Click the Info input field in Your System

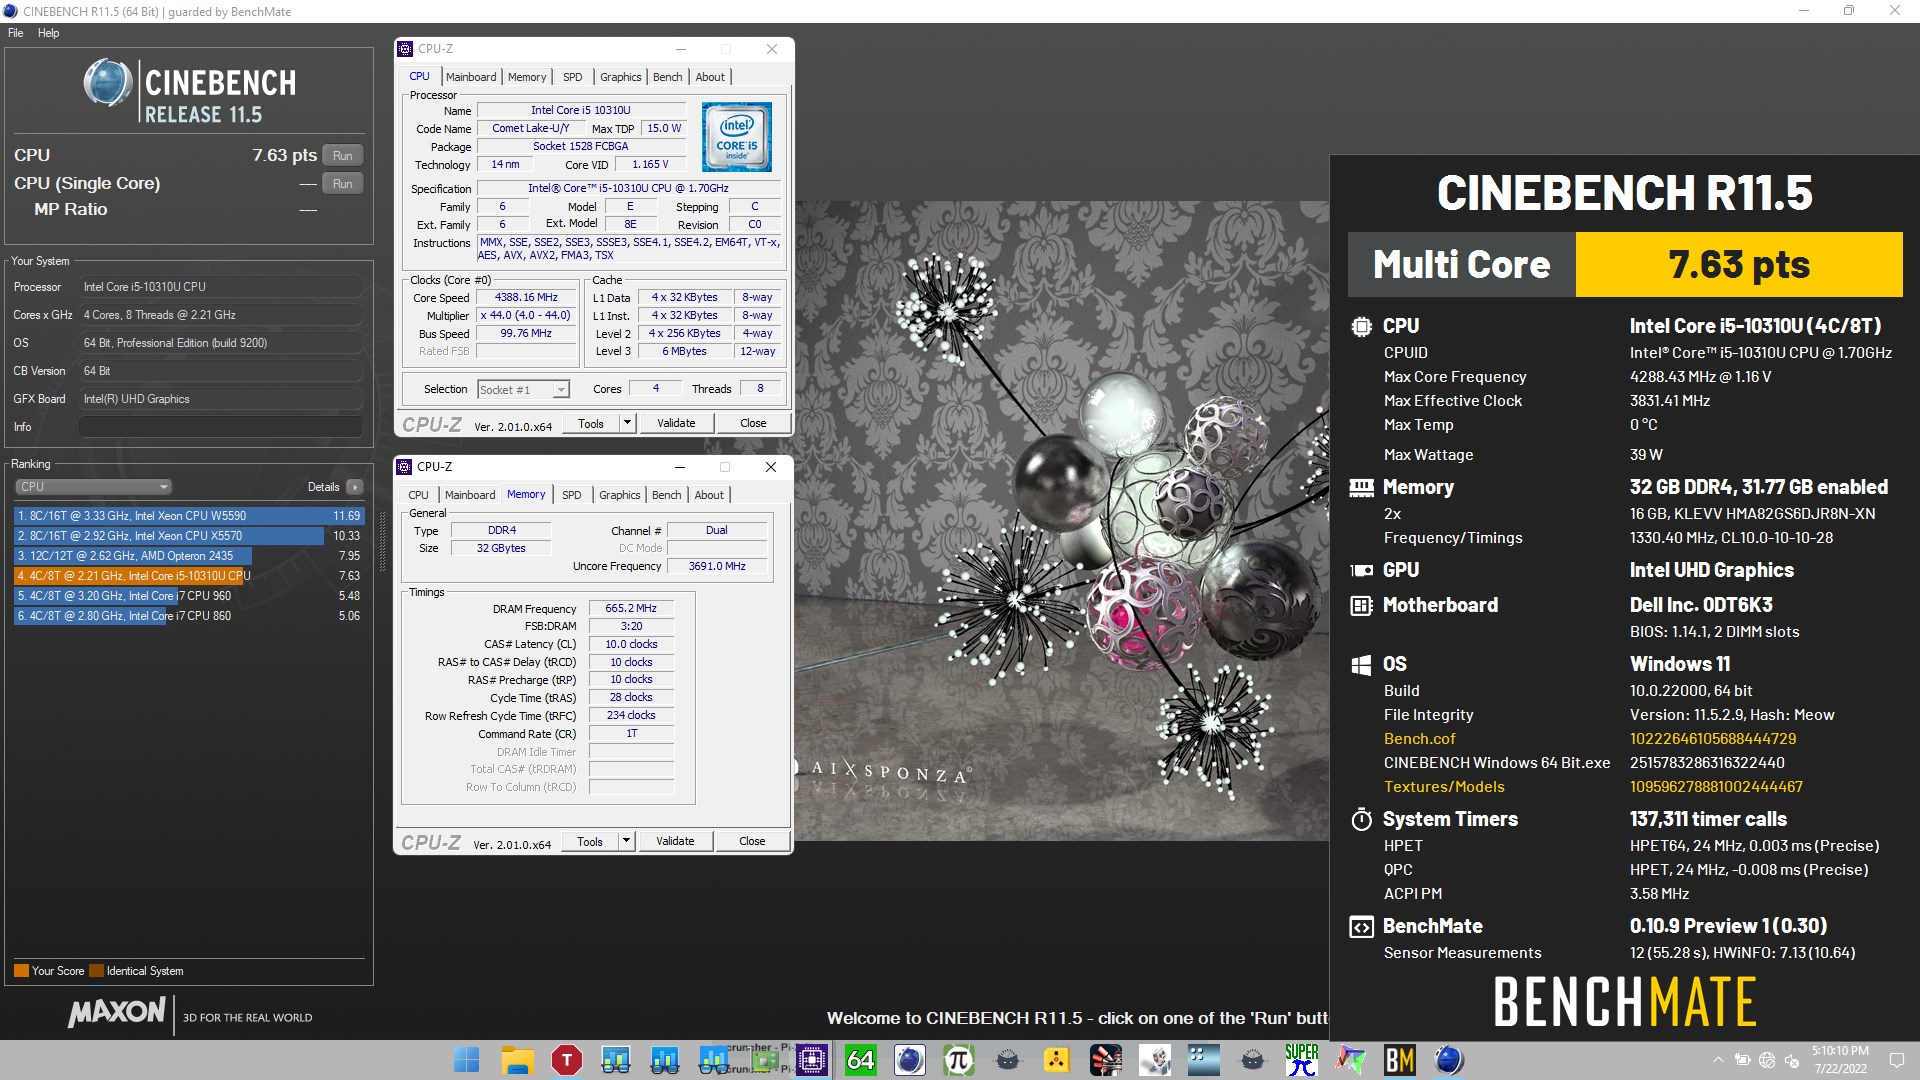click(x=220, y=427)
